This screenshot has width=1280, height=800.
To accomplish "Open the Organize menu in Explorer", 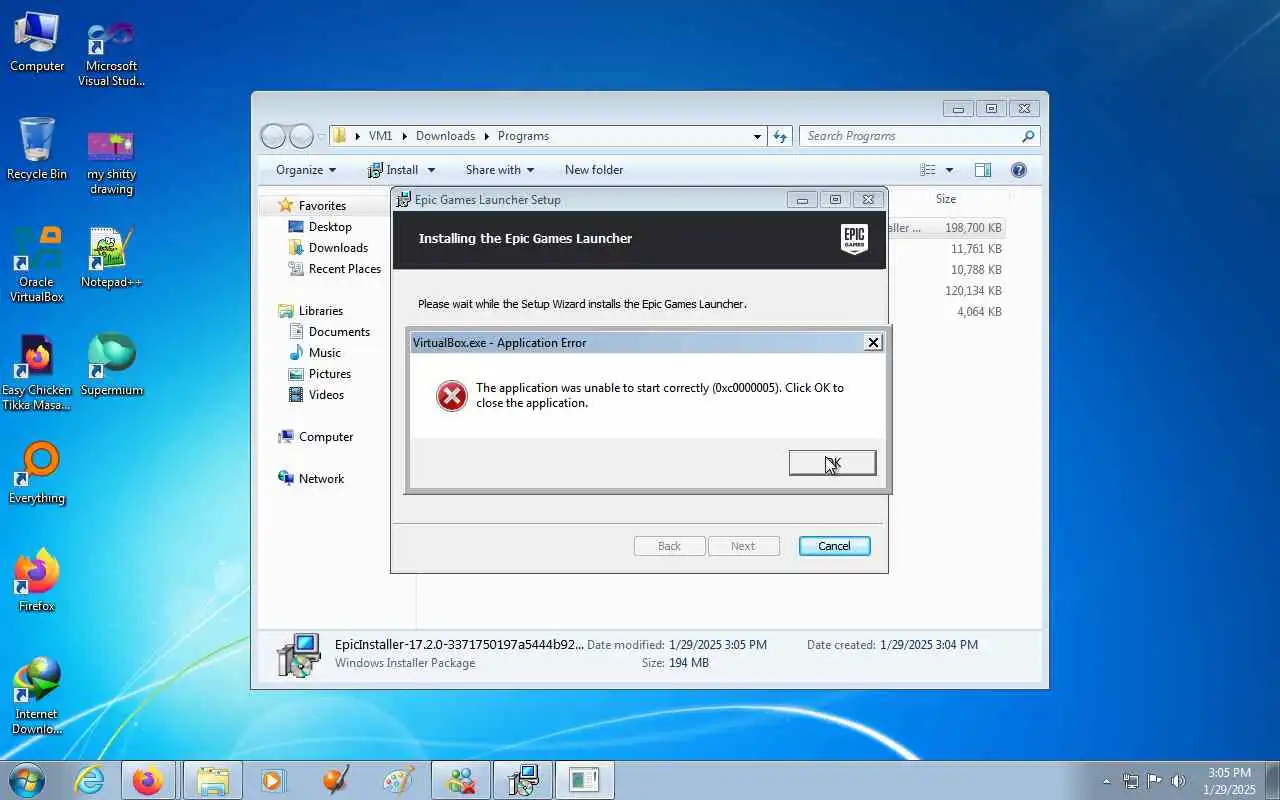I will (306, 170).
